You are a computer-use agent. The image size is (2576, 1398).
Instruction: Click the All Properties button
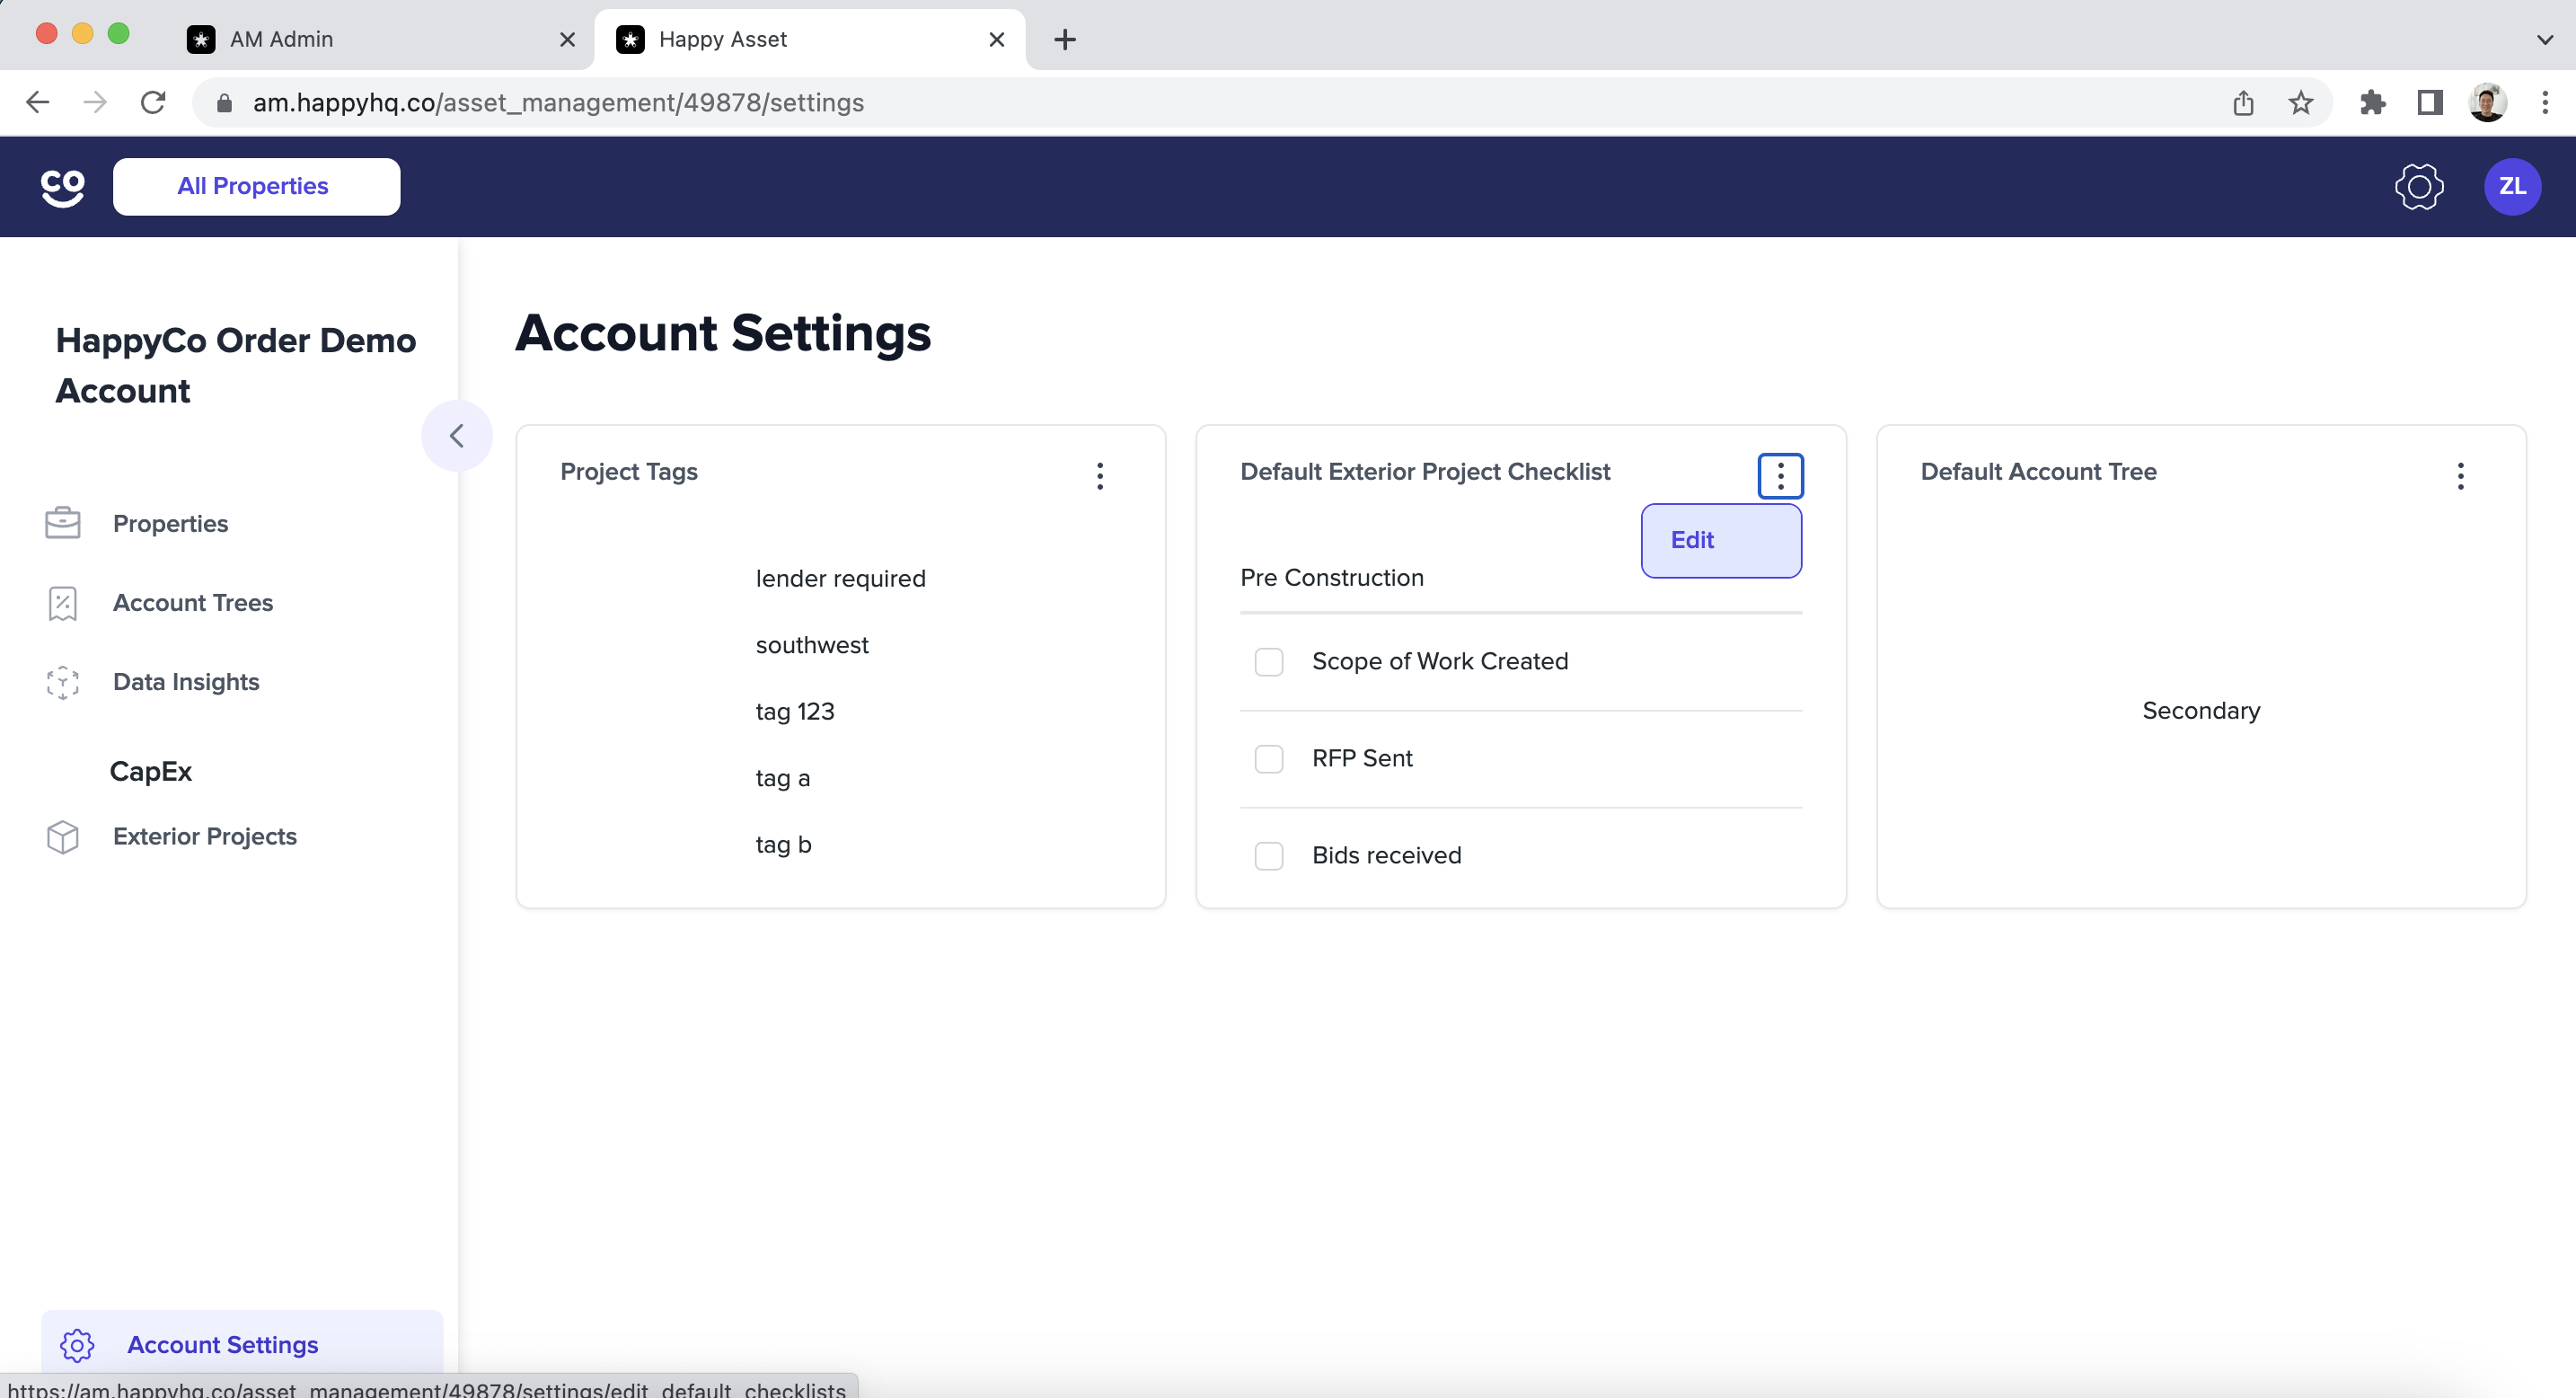click(256, 187)
